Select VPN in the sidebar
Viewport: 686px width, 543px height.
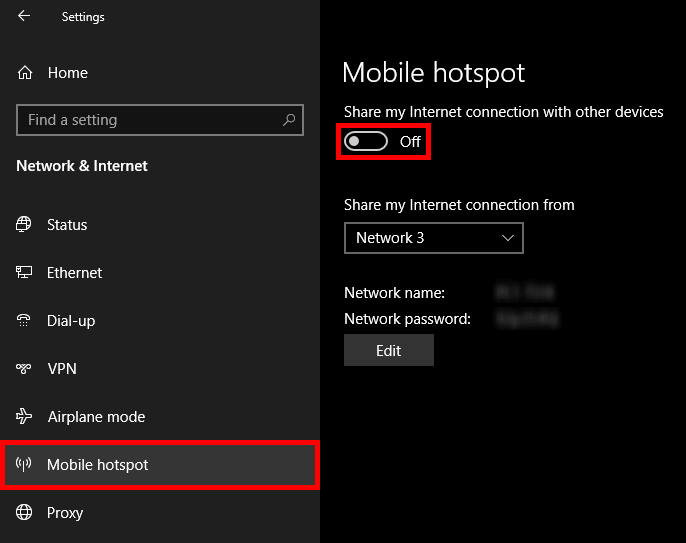(160, 368)
